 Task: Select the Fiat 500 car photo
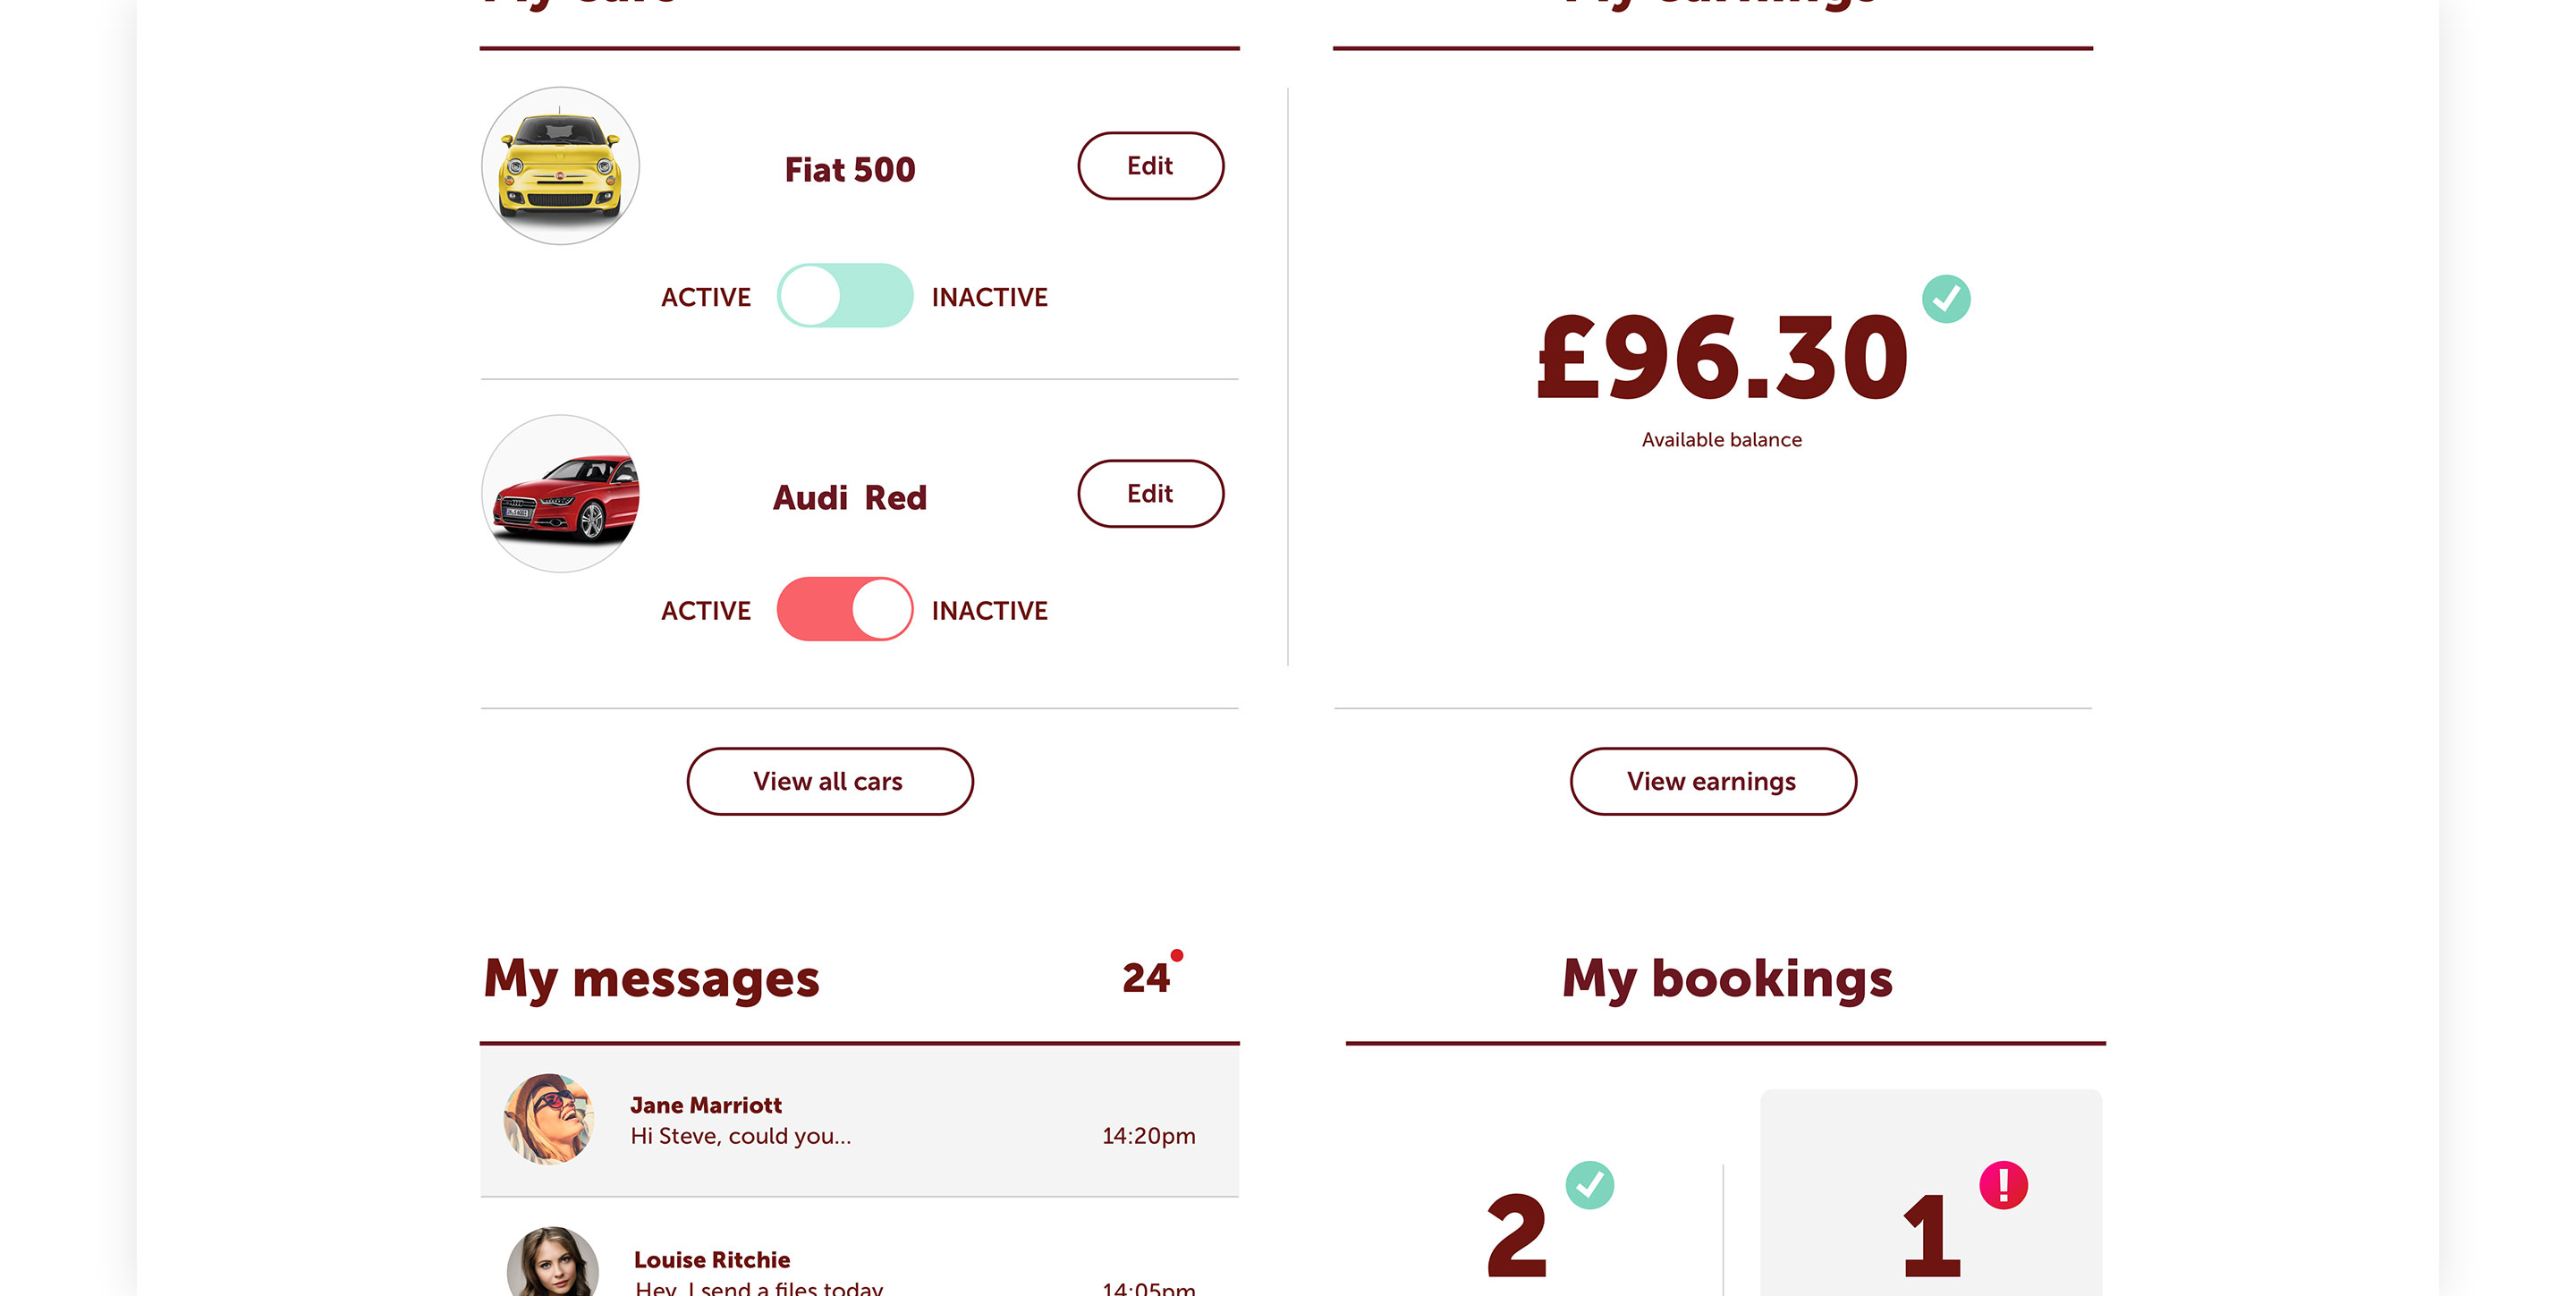[560, 167]
